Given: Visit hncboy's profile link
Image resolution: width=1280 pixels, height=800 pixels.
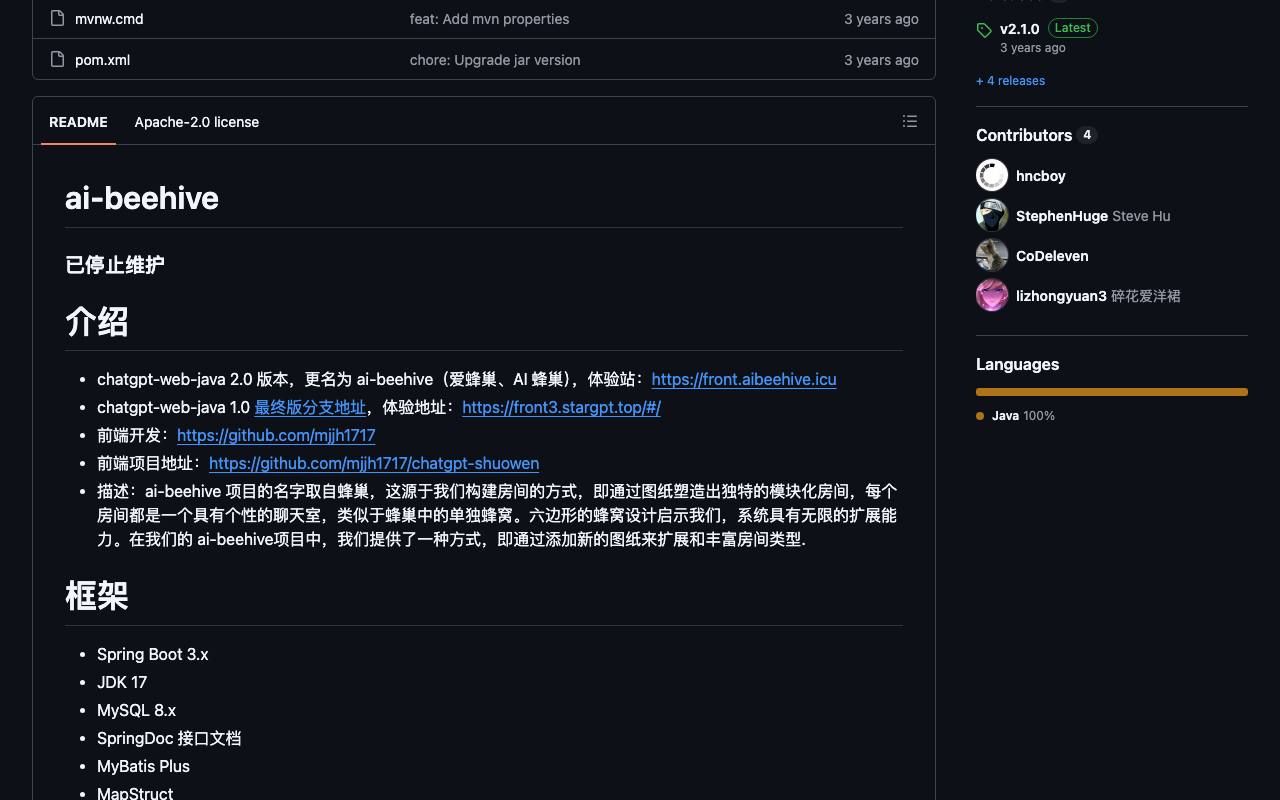Looking at the screenshot, I should pos(1040,176).
